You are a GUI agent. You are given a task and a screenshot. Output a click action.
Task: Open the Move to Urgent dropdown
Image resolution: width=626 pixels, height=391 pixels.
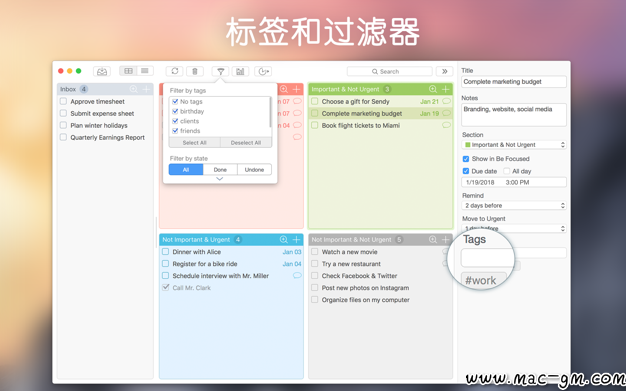tap(514, 228)
